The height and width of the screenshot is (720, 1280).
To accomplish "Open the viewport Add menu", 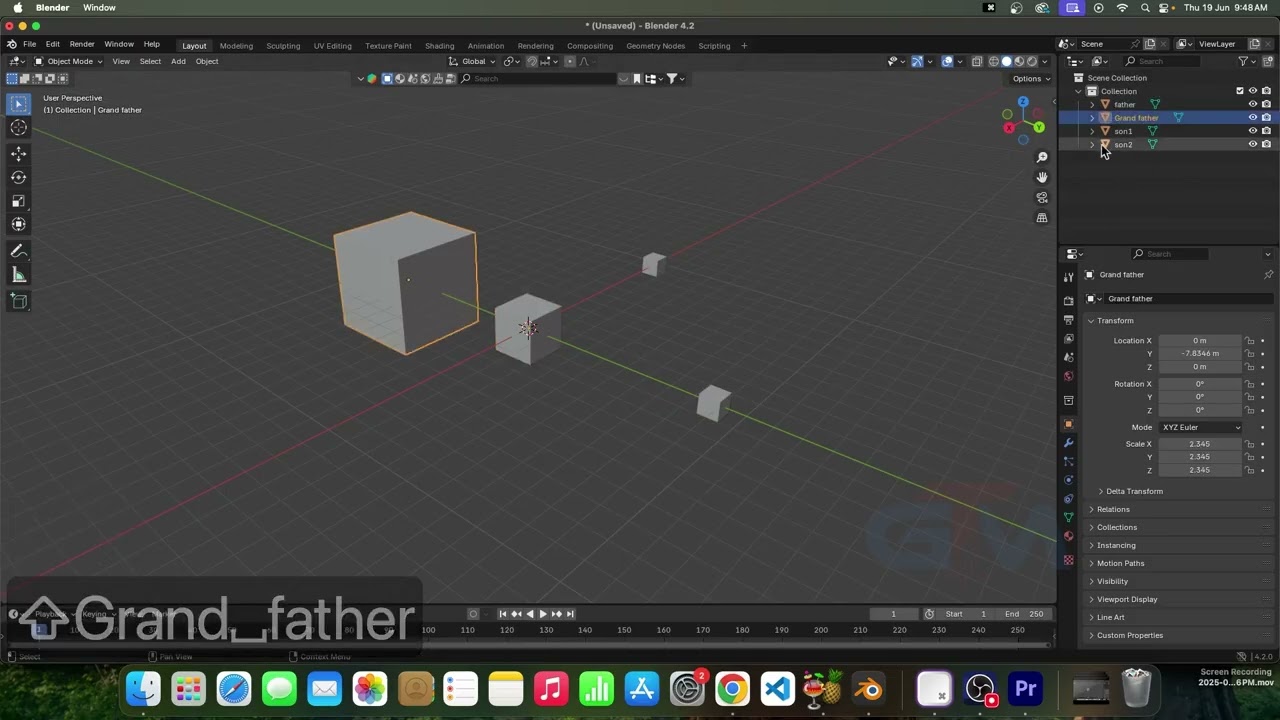I will coord(178,61).
